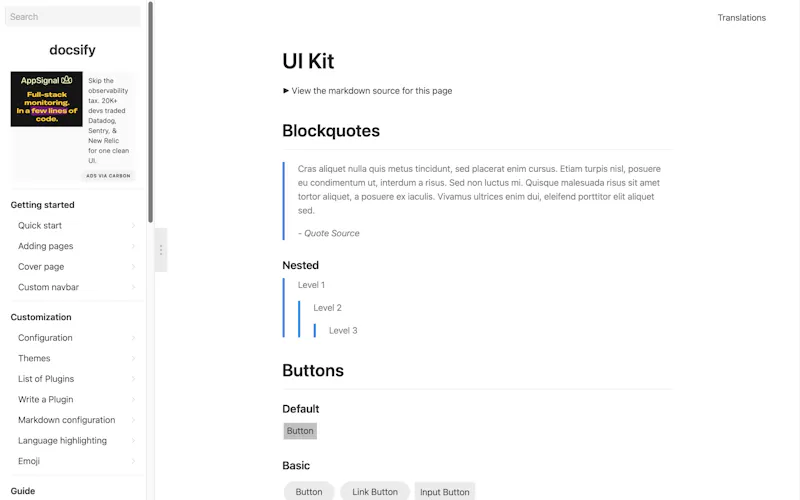Click the Ads via Carbon label
This screenshot has height=500, width=800.
coord(108,176)
